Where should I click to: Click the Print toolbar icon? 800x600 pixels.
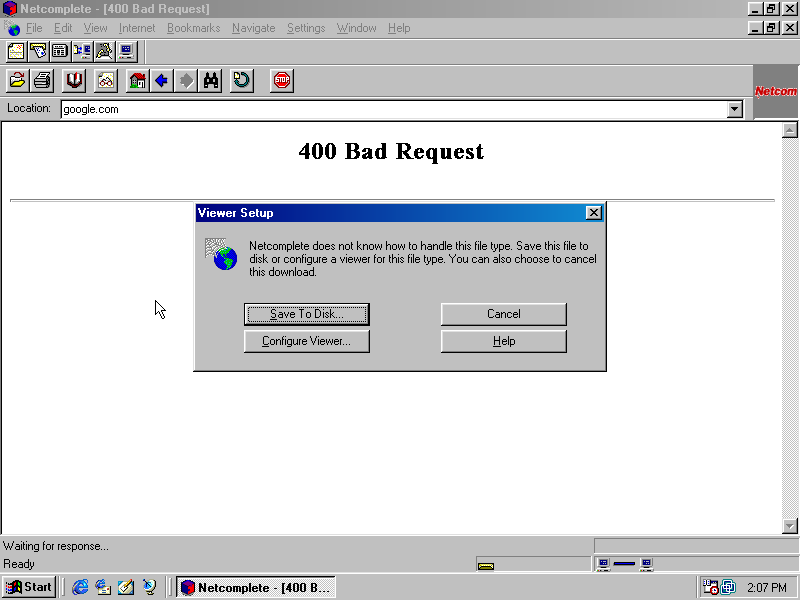coord(42,80)
